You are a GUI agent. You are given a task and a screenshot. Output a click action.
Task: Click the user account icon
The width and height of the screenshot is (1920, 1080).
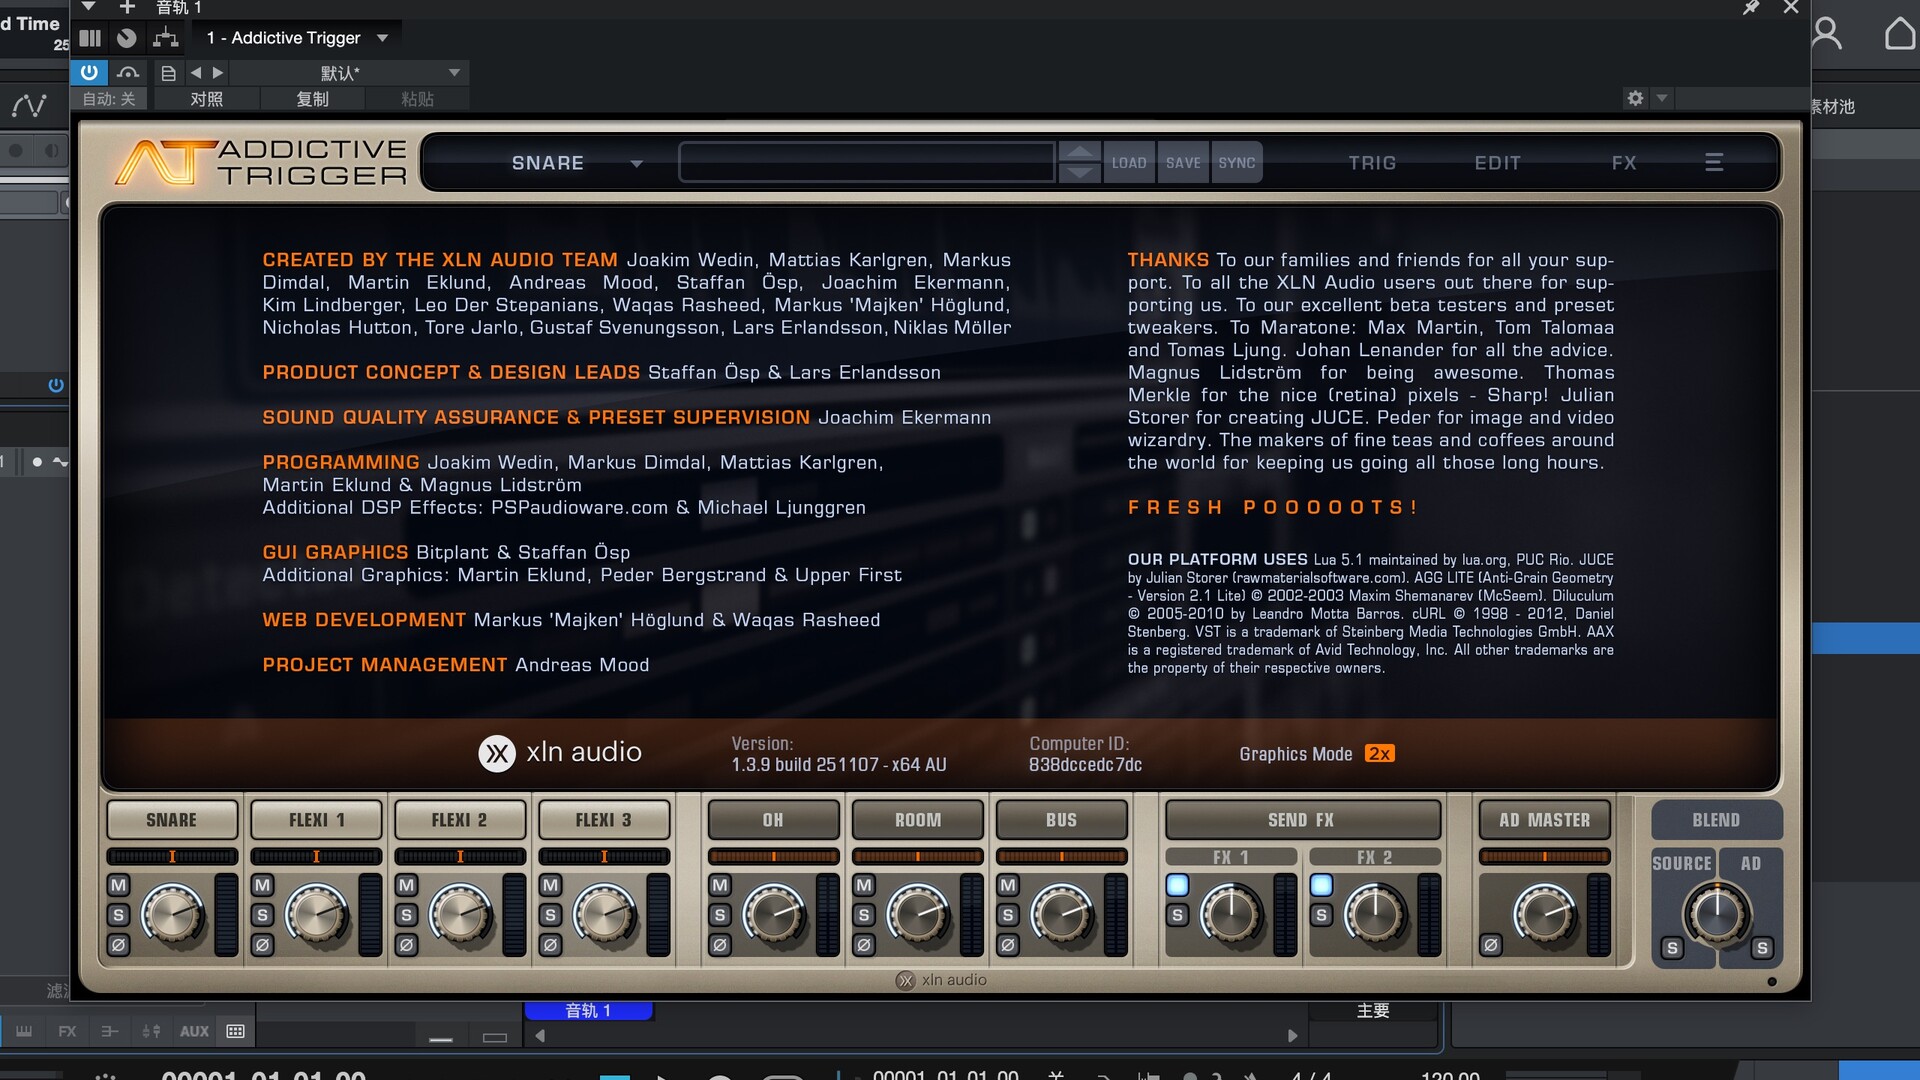[1826, 34]
